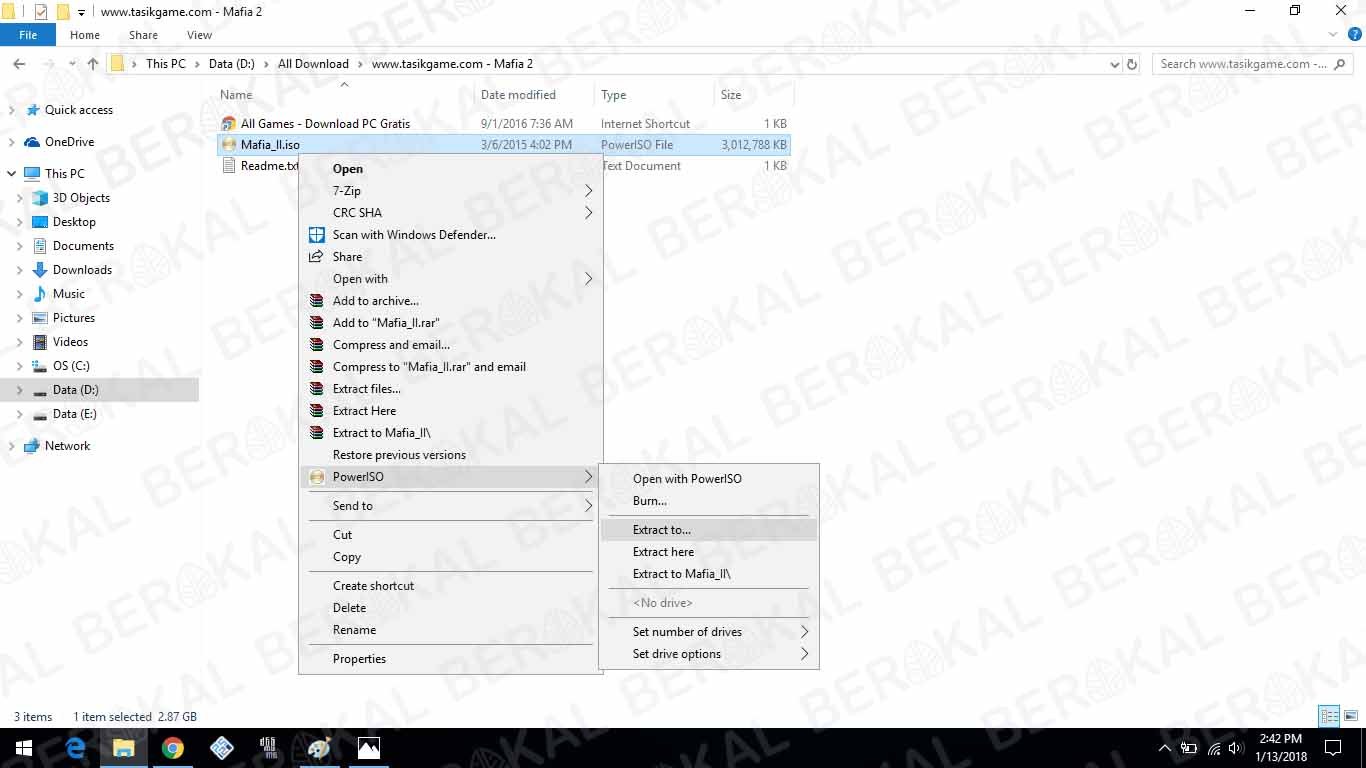Expand the ribbon with the chevron
1366x768 pixels.
pos(1331,35)
